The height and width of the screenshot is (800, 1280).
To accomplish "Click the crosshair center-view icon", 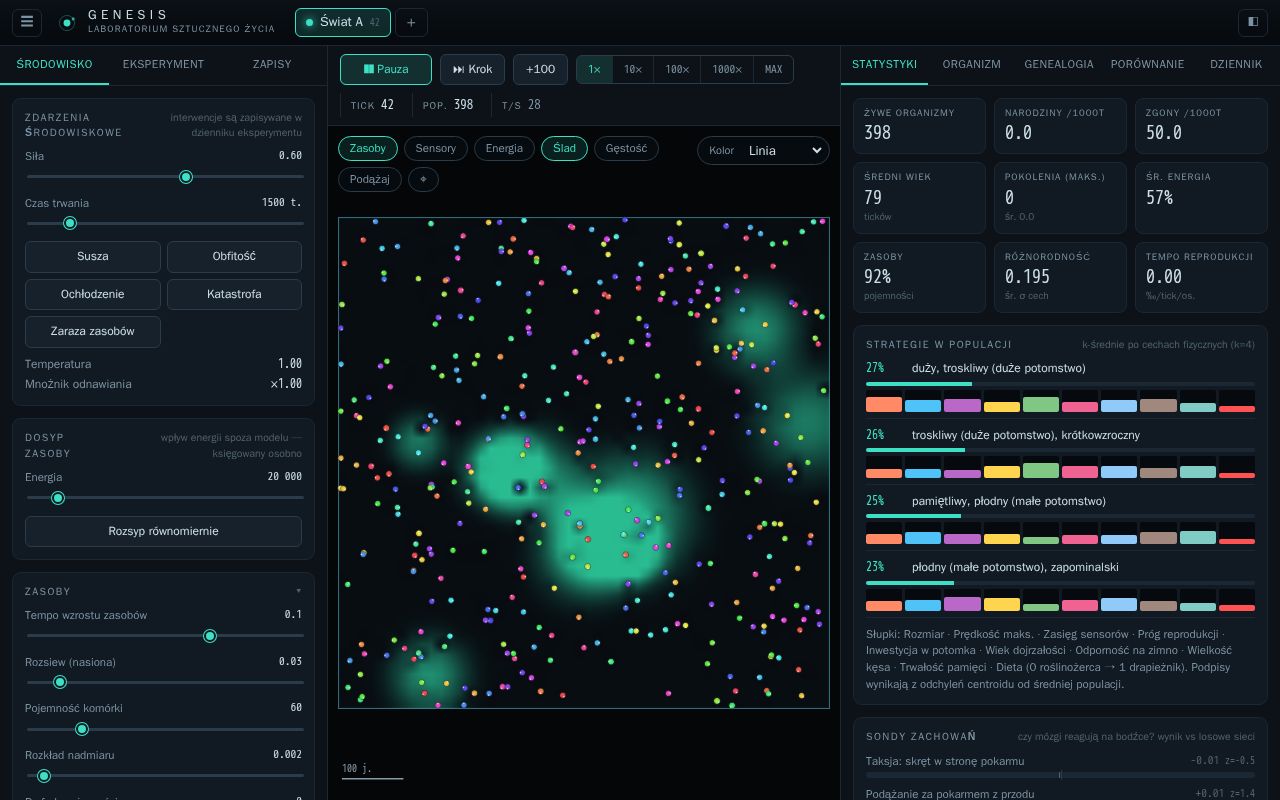I will pyautogui.click(x=423, y=179).
